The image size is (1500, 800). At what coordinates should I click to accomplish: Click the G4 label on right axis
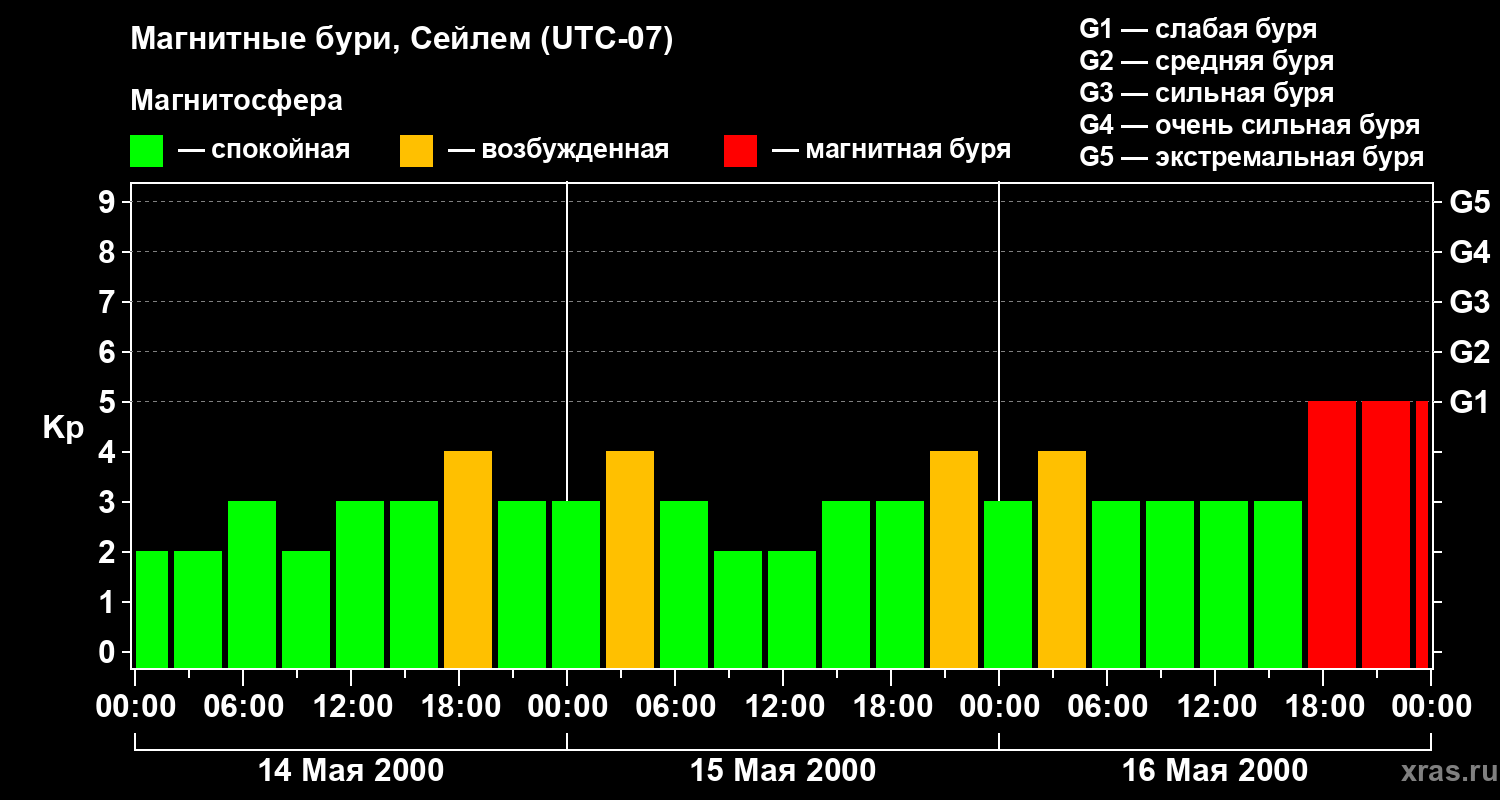pyautogui.click(x=1469, y=252)
